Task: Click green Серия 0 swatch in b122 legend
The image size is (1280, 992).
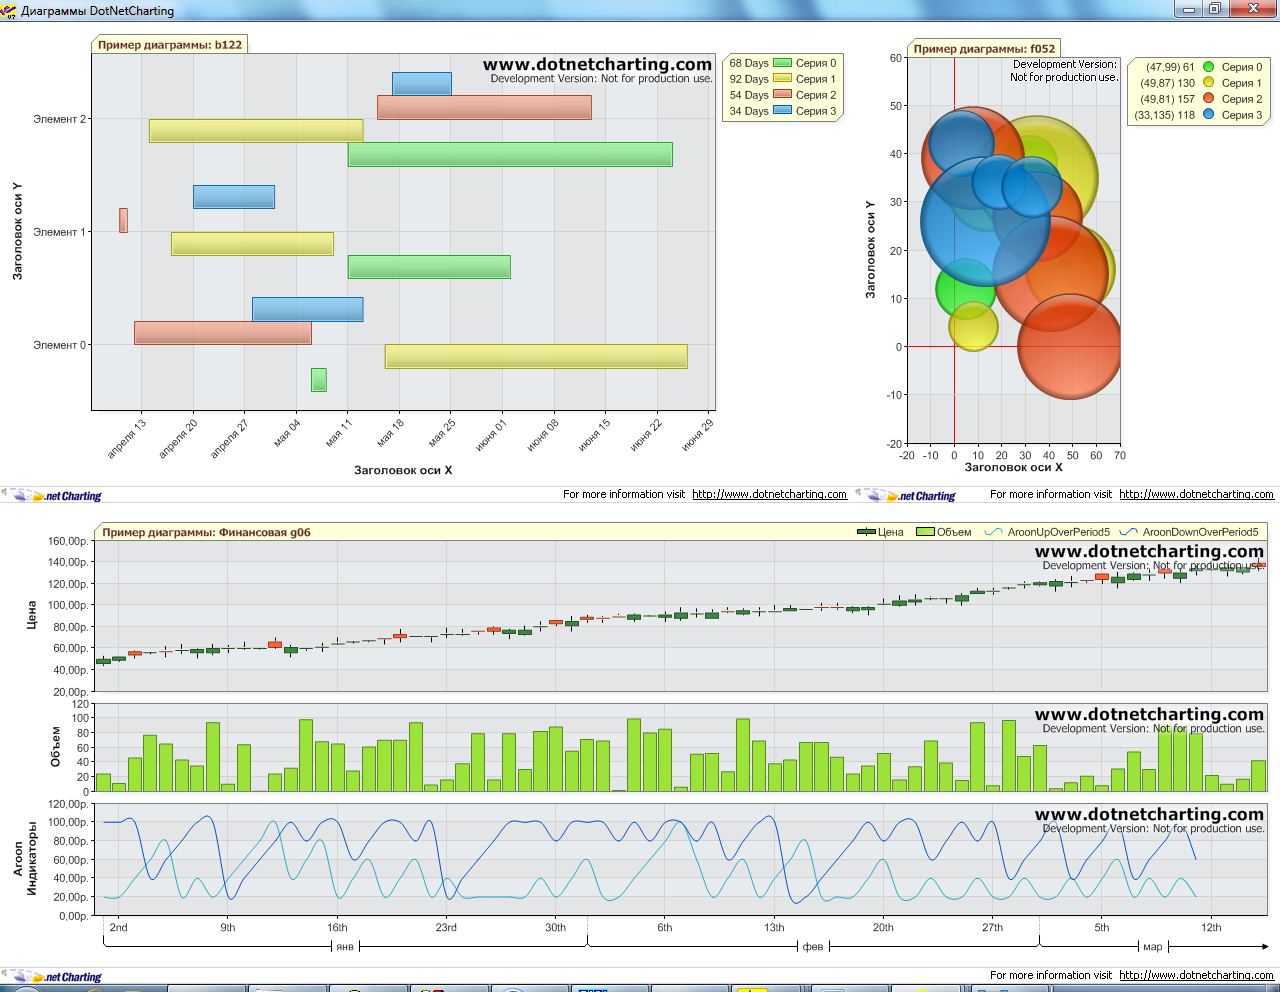Action: point(782,63)
